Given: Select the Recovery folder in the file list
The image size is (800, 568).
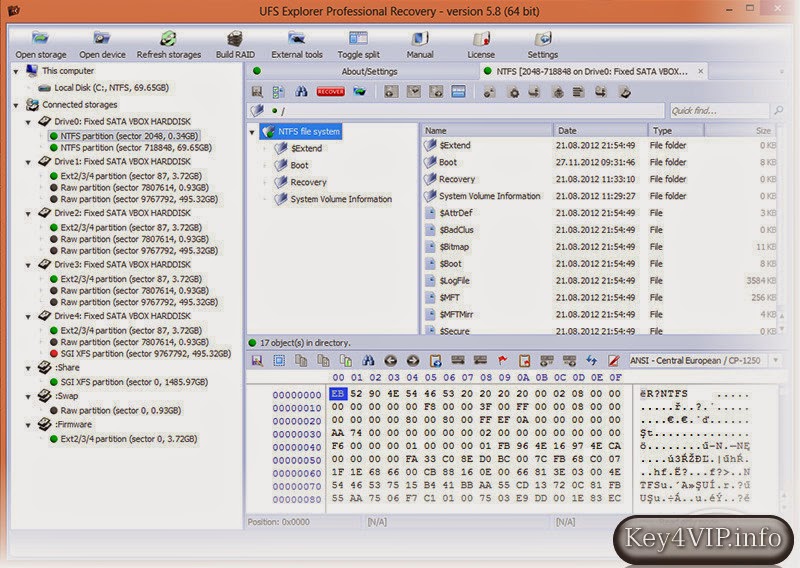Looking at the screenshot, I should click(599, 179).
